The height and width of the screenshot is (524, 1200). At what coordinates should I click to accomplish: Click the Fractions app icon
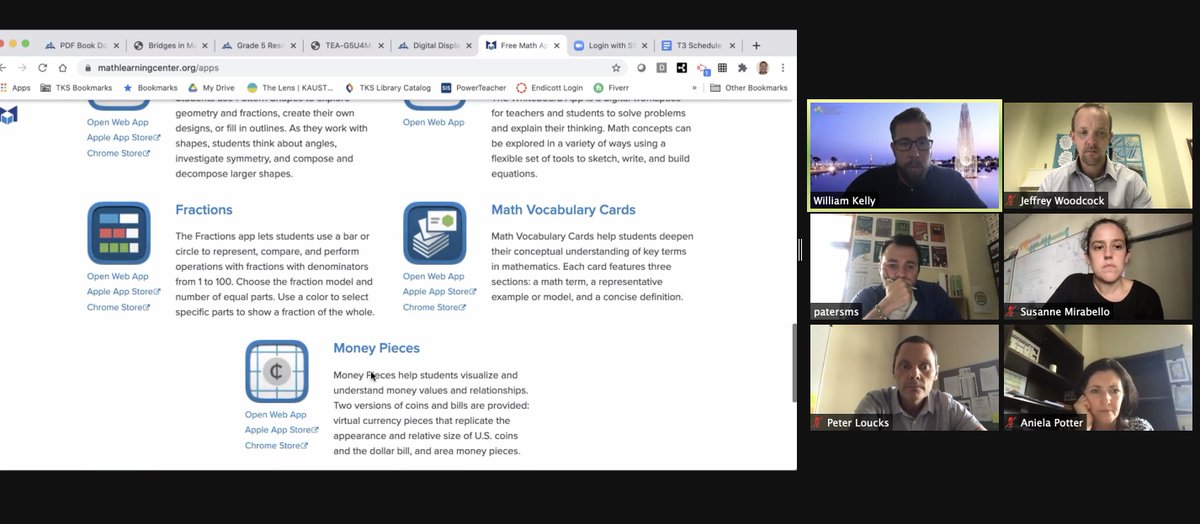click(118, 233)
